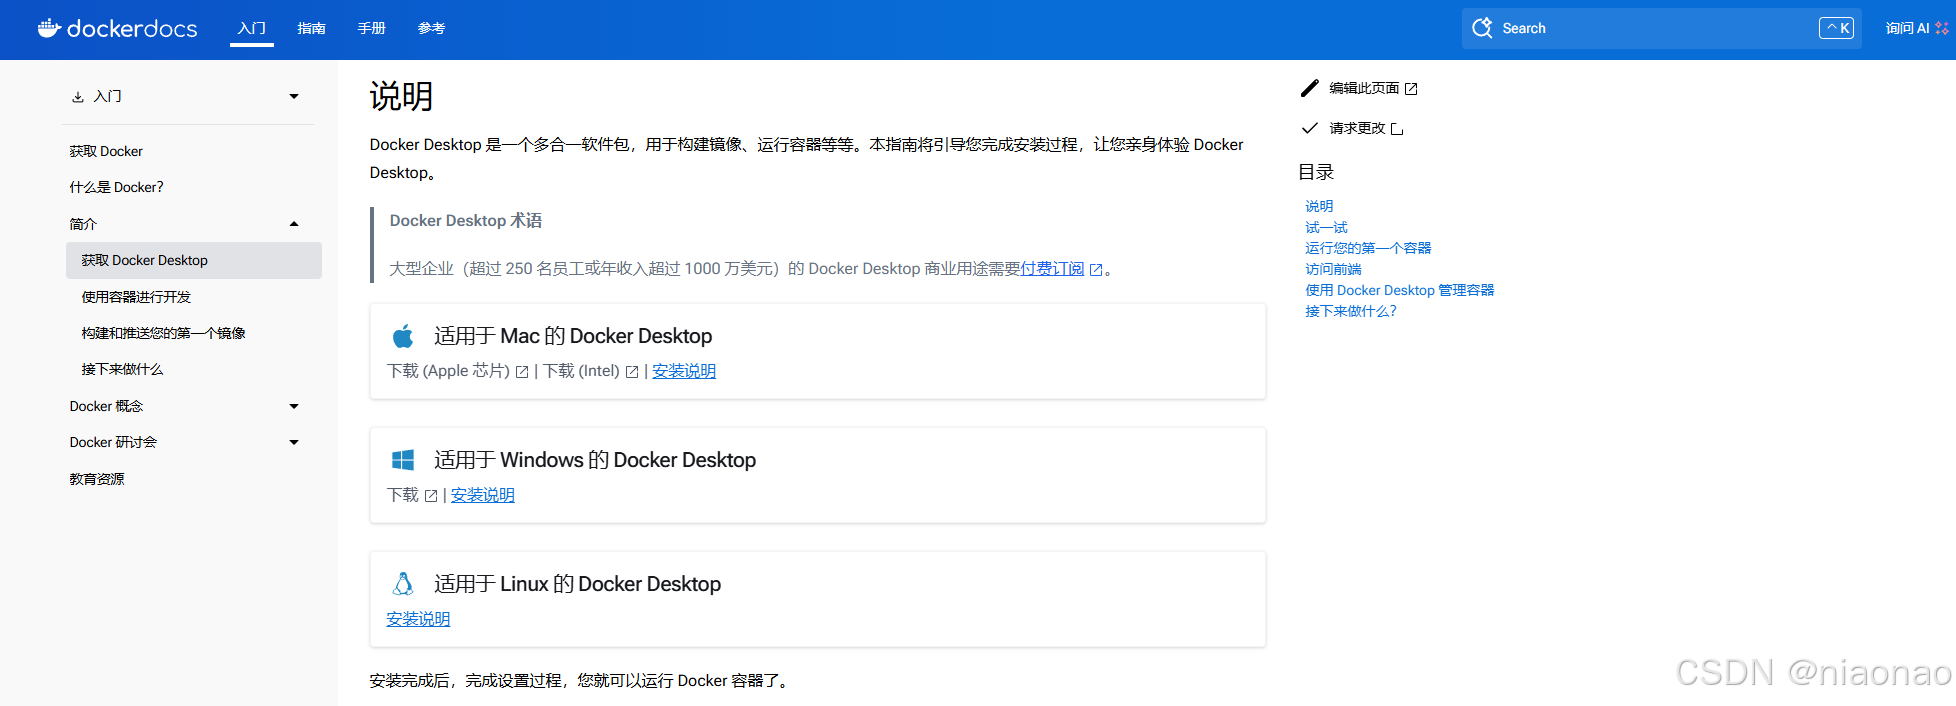Click external icon after 下载 (Apple 芯片)
The height and width of the screenshot is (706, 1956).
(522, 372)
